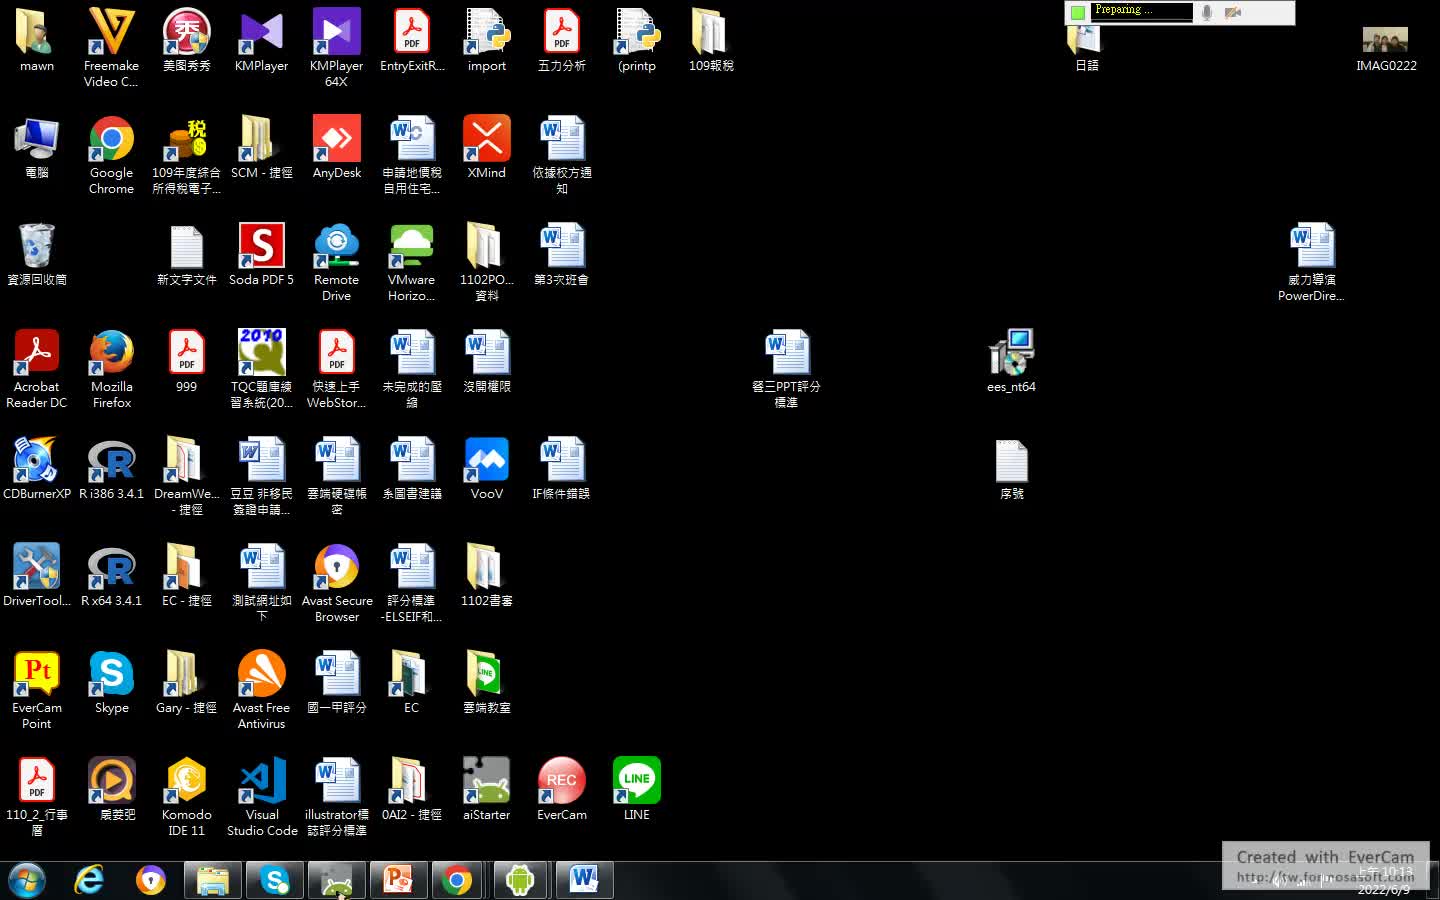Screen dimensions: 1440x900
Task: Select the EntryExitR PDF file
Action: pos(411,40)
